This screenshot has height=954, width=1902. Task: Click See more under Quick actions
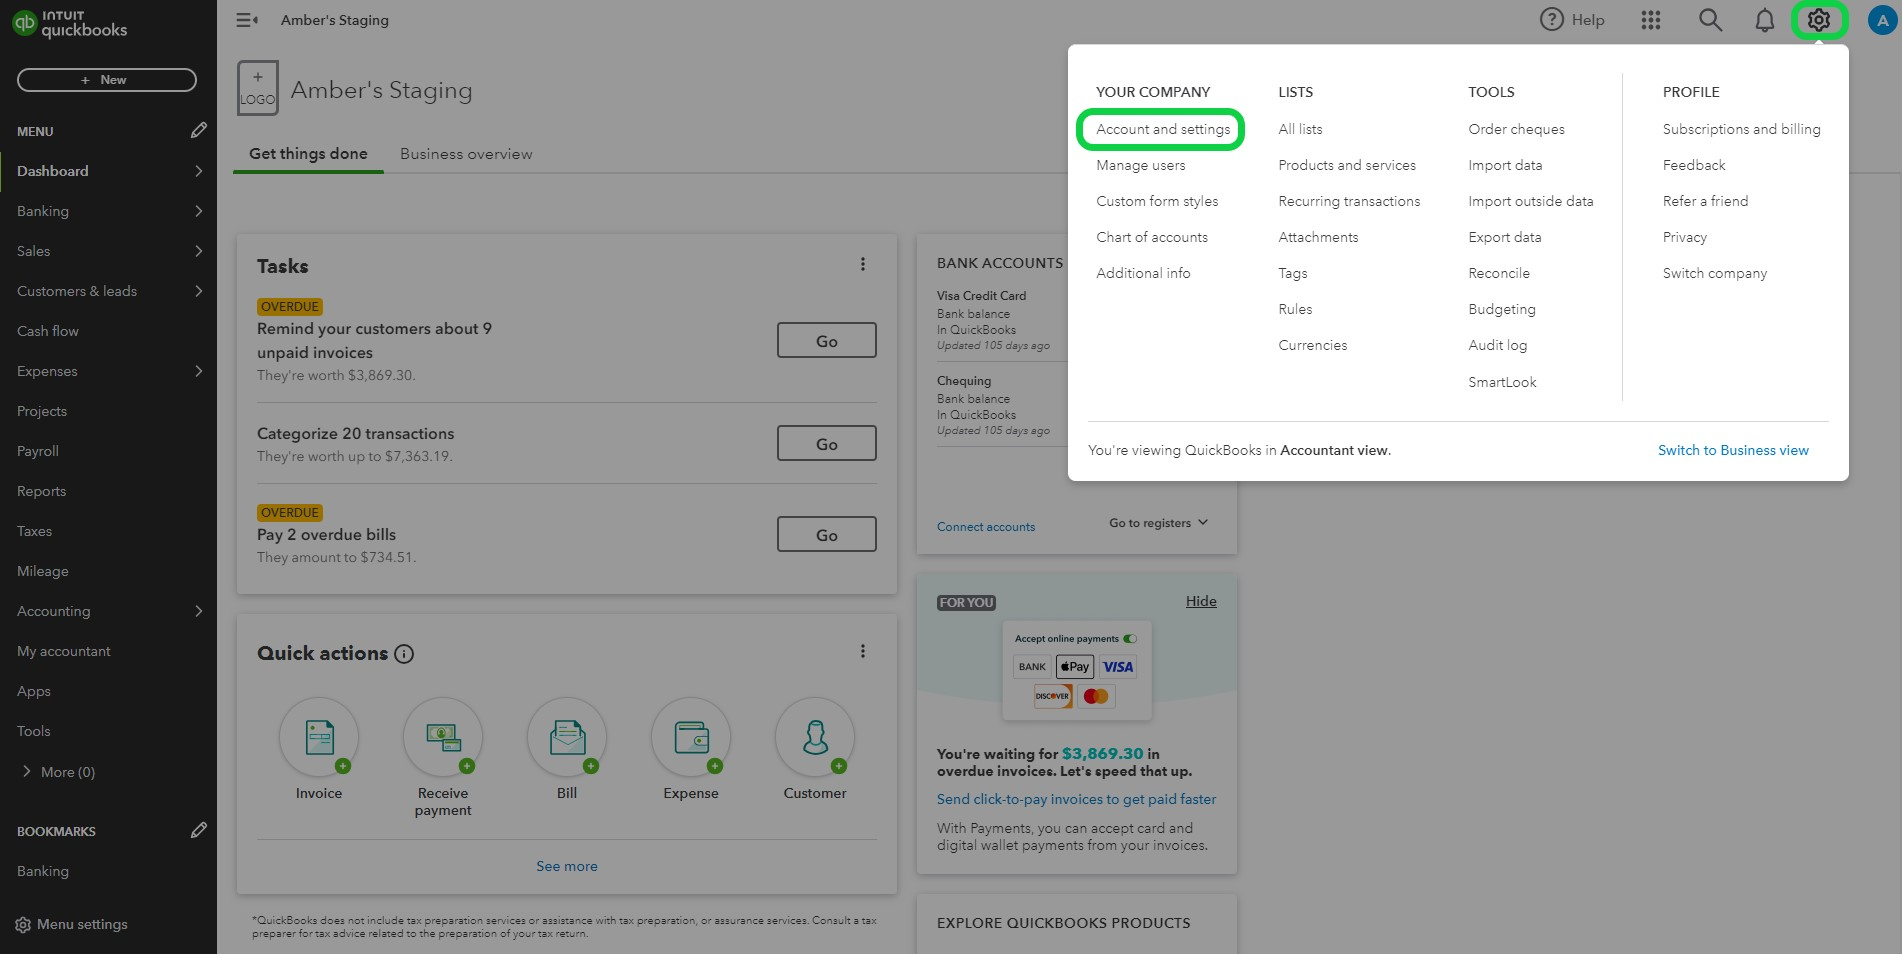point(567,866)
